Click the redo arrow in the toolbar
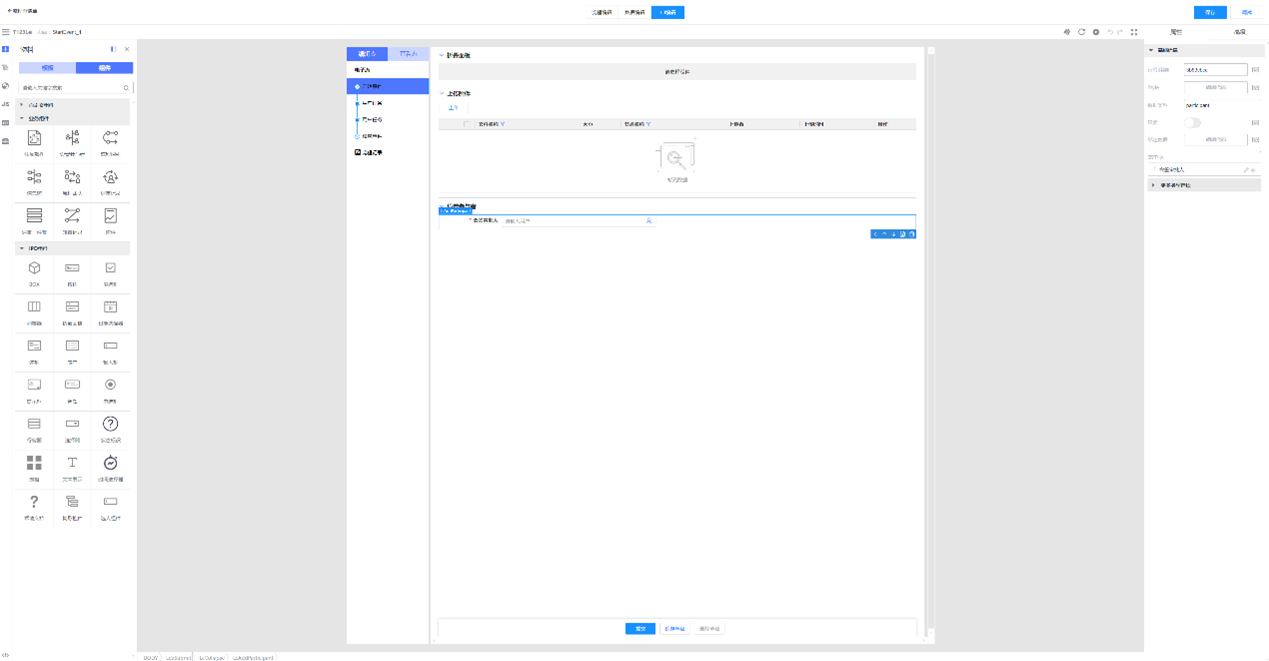Viewport: 1269px width, 661px height. click(x=1120, y=32)
